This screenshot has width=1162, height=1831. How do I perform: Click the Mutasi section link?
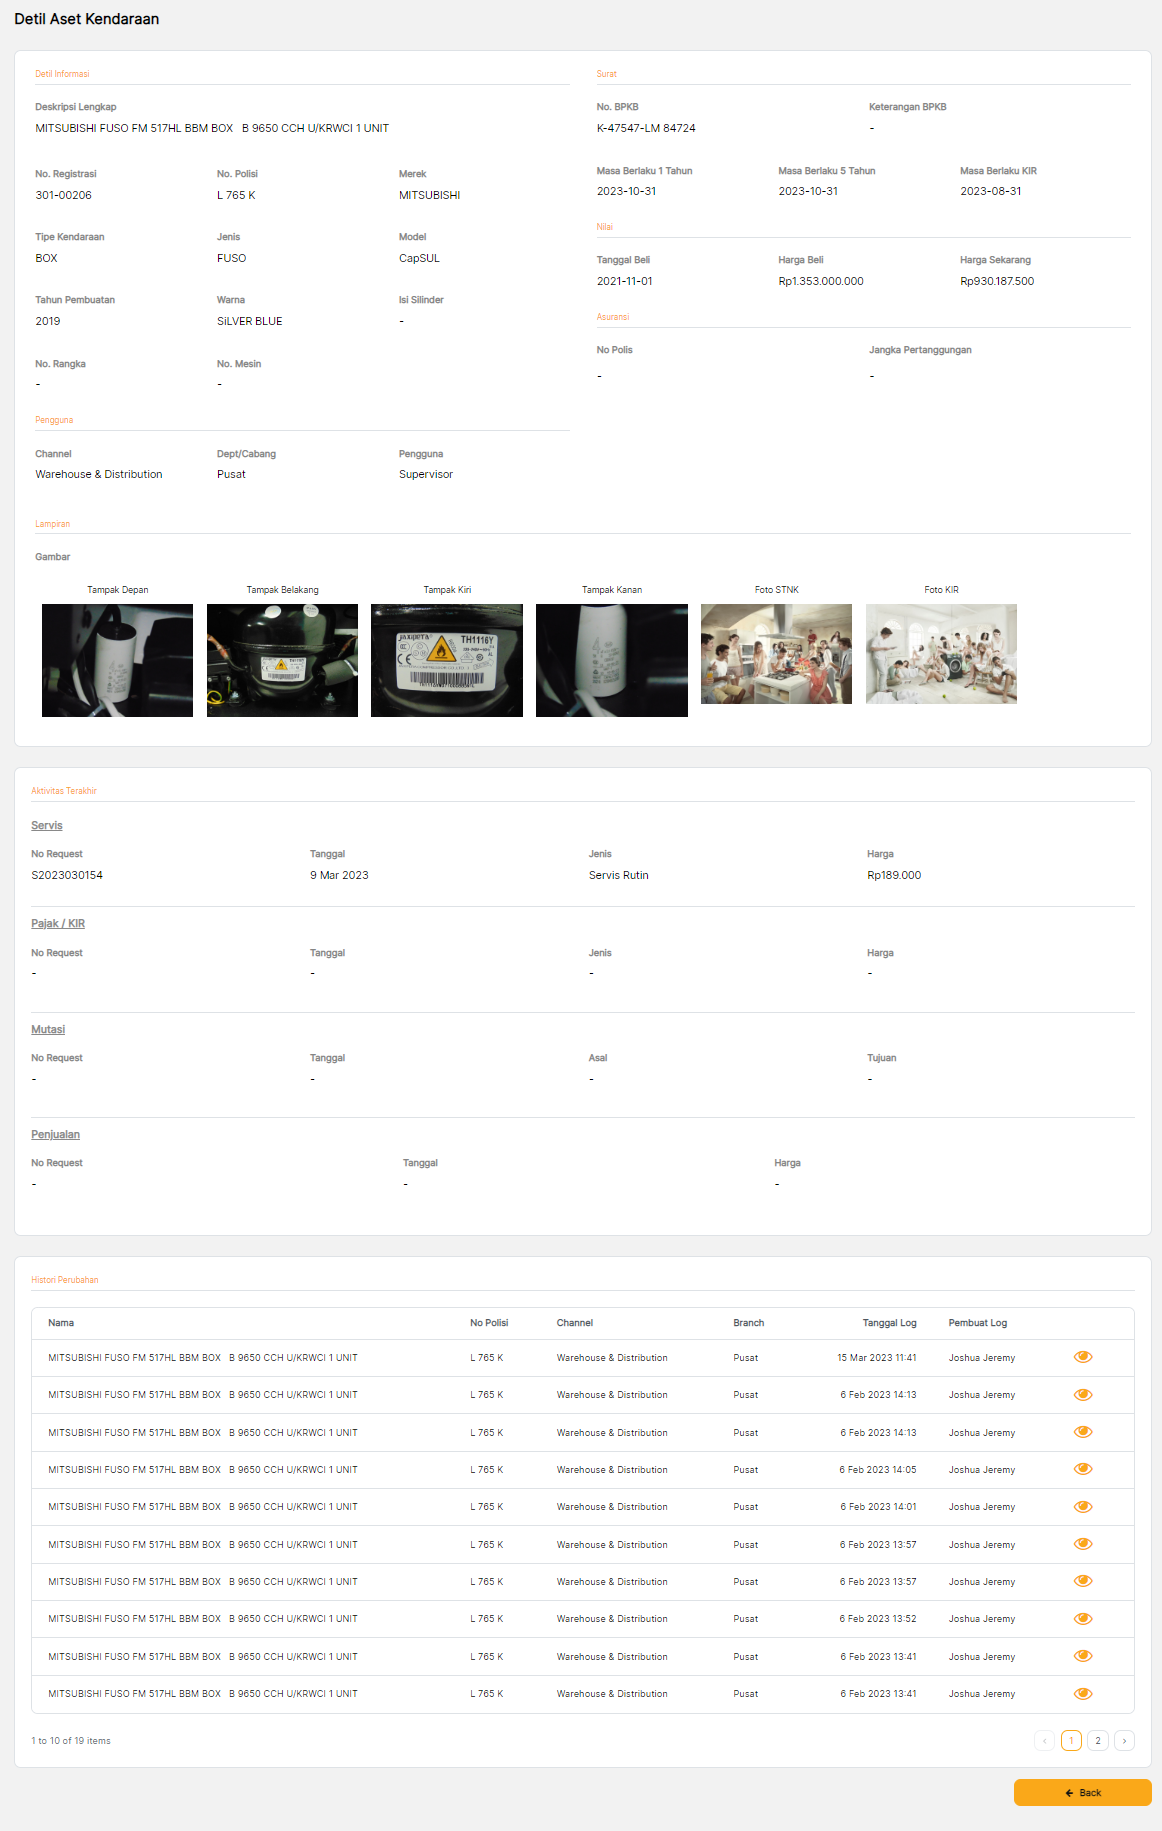[x=48, y=1030]
